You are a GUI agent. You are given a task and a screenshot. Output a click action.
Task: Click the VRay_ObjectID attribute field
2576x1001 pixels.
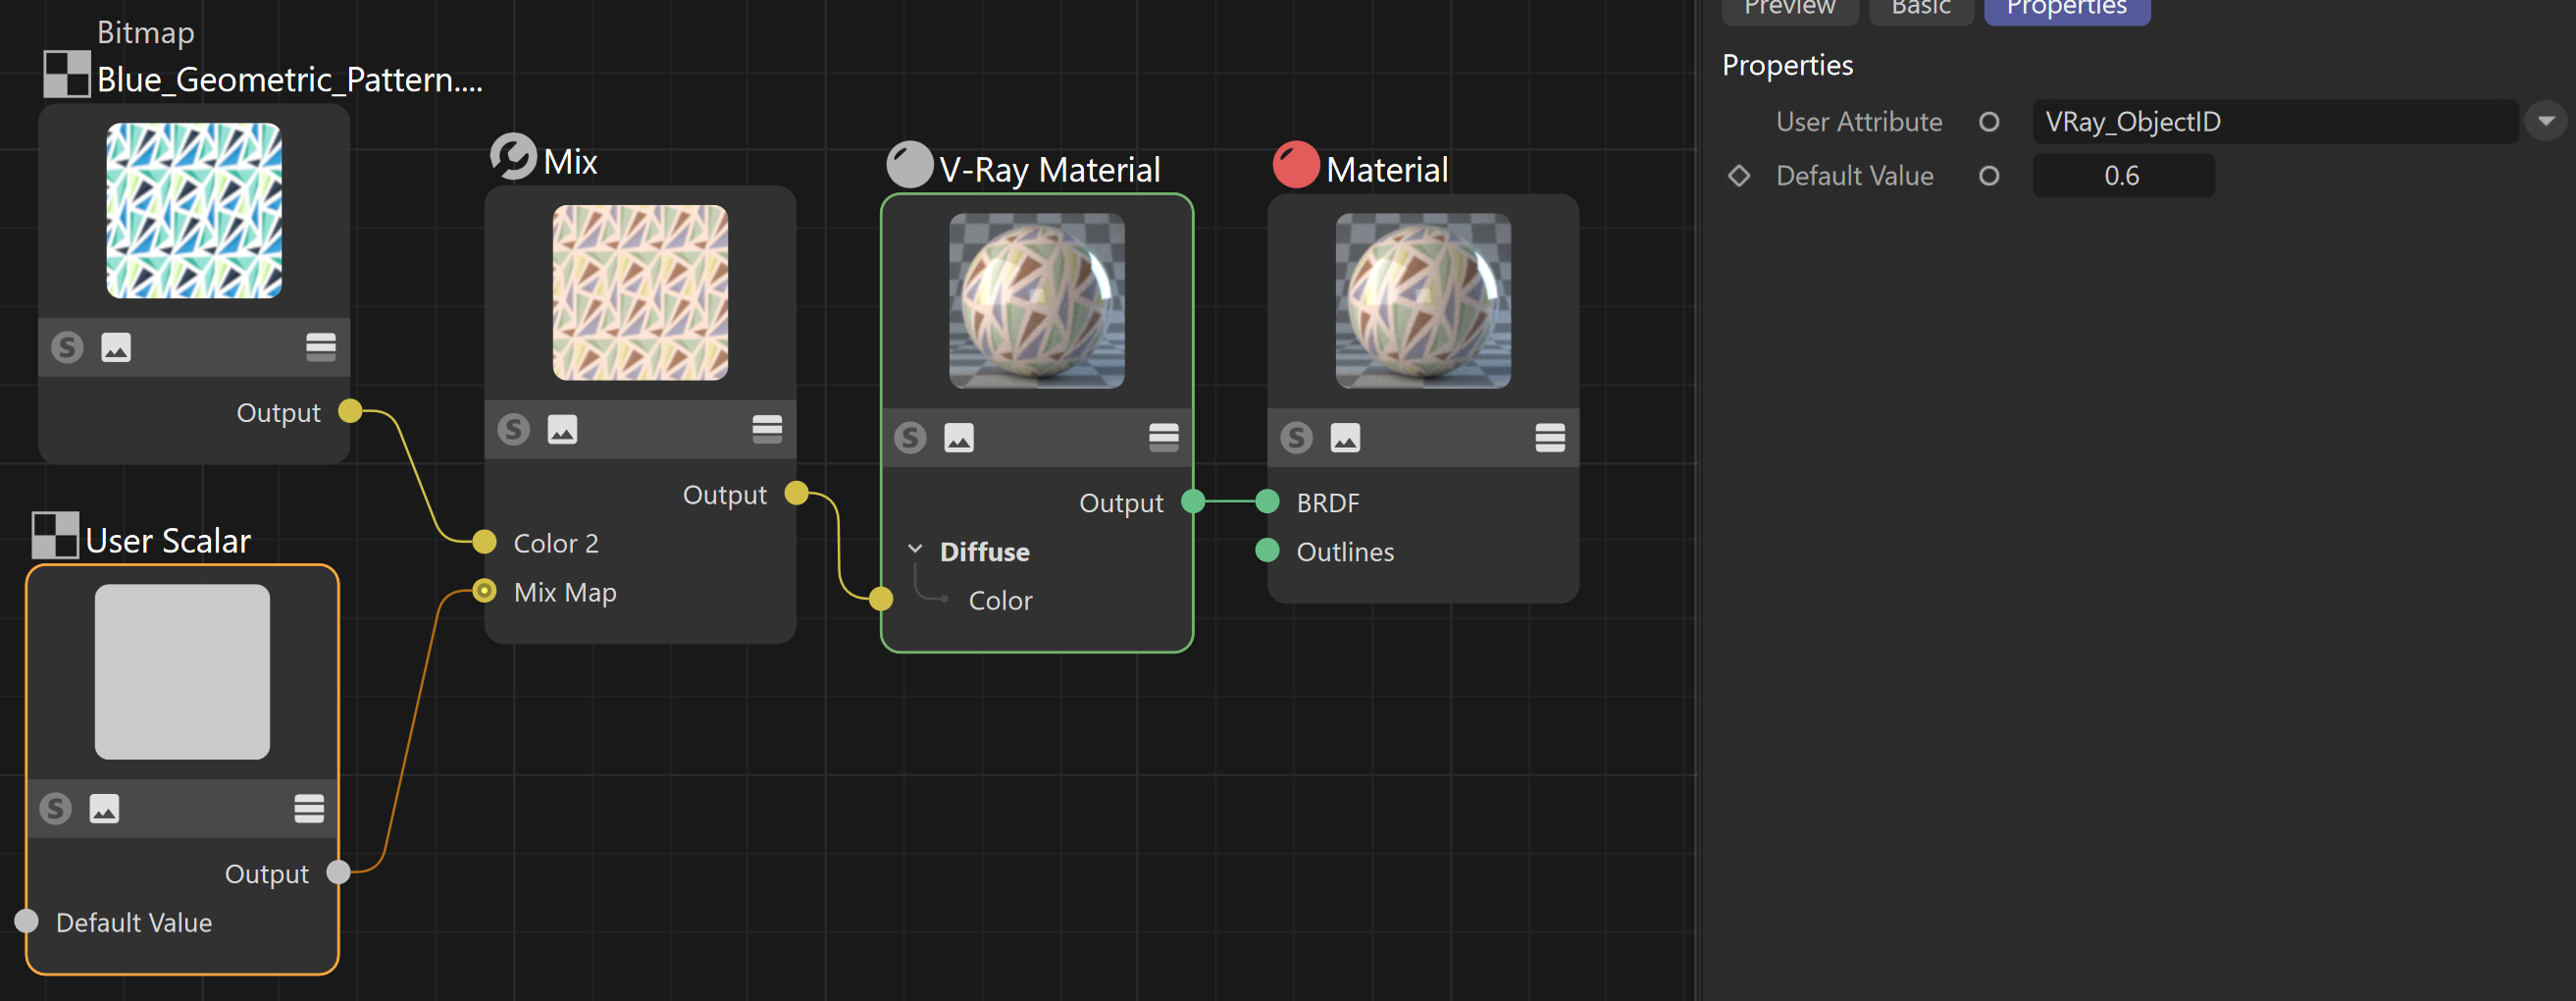(2275, 122)
